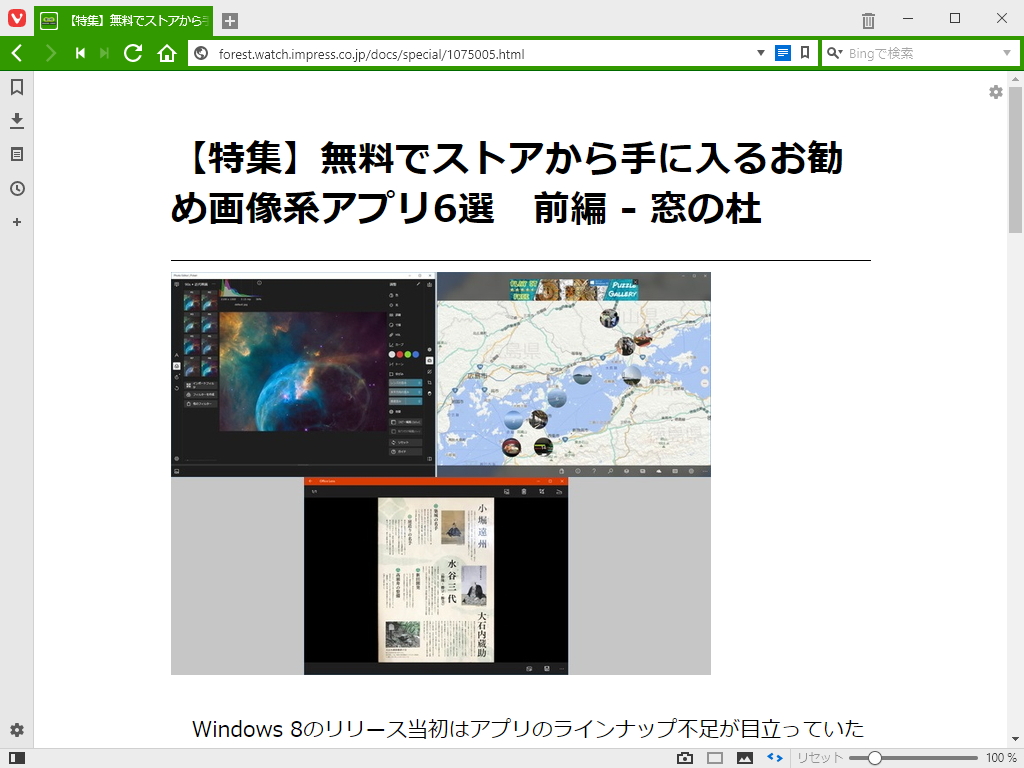Capture a screenshot with the camera icon
This screenshot has height=768, width=1024.
pyautogui.click(x=684, y=757)
